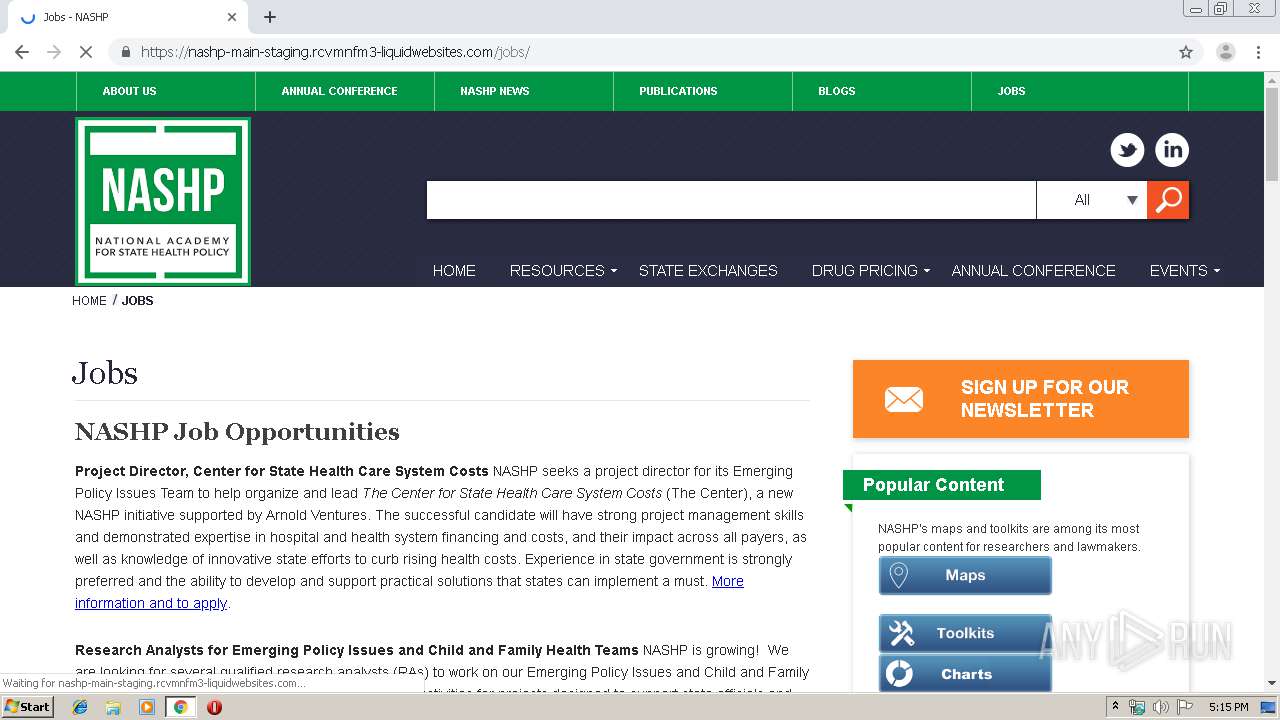The height and width of the screenshot is (720, 1280).
Task: View site security lock info
Action: (126, 52)
